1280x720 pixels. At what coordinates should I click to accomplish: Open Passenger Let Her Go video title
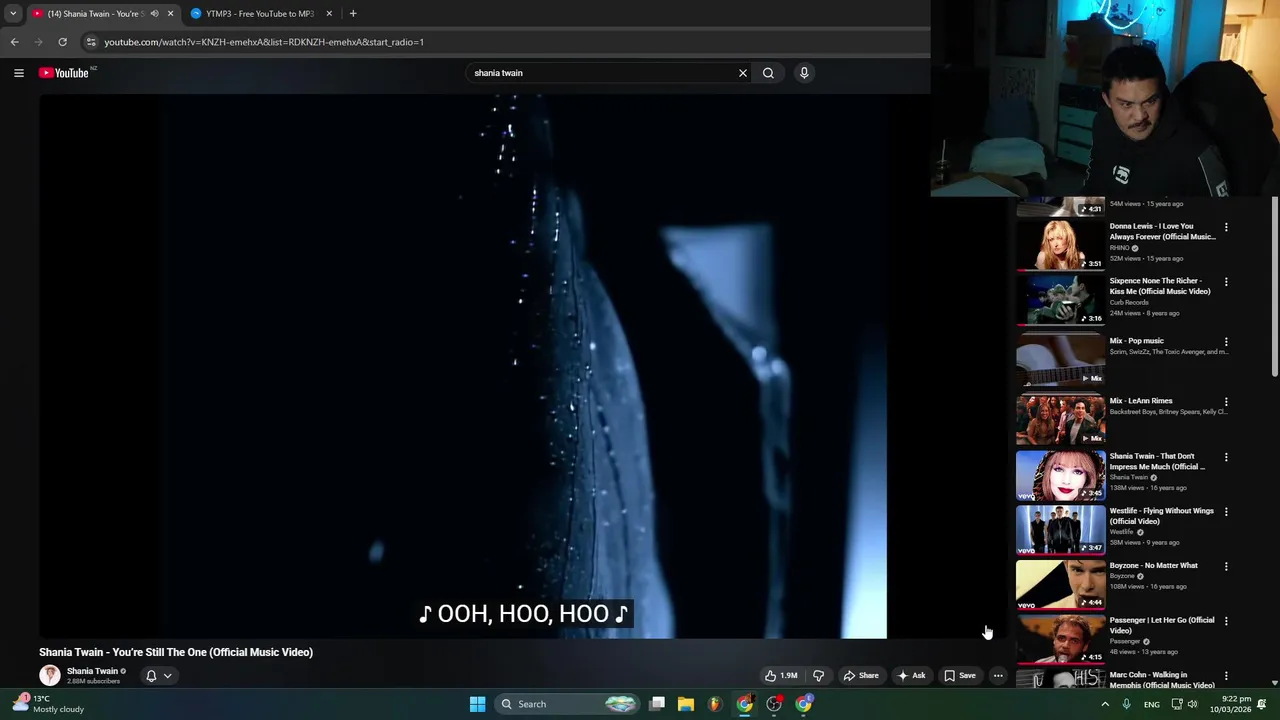point(1162,625)
